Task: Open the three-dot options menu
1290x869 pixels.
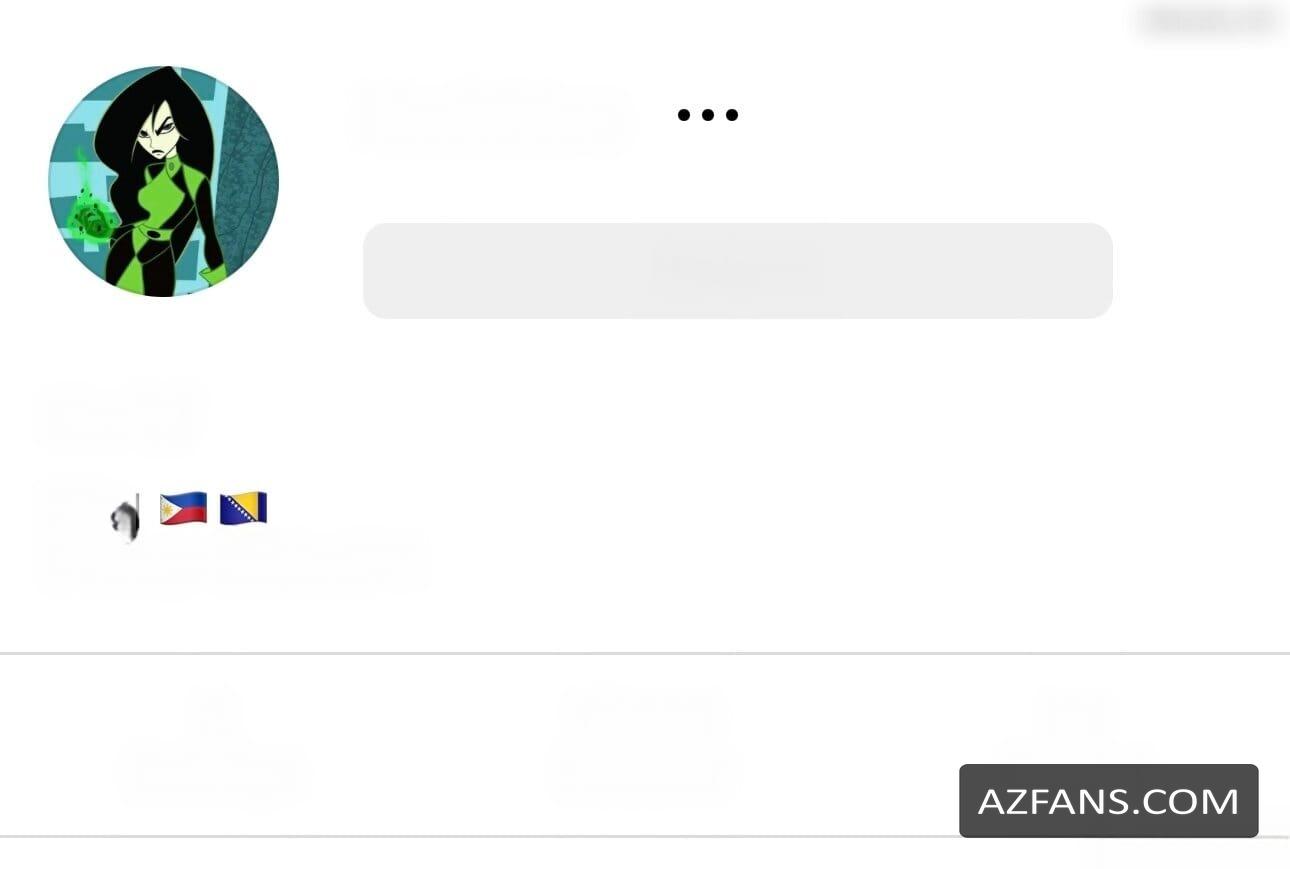Action: (x=708, y=115)
